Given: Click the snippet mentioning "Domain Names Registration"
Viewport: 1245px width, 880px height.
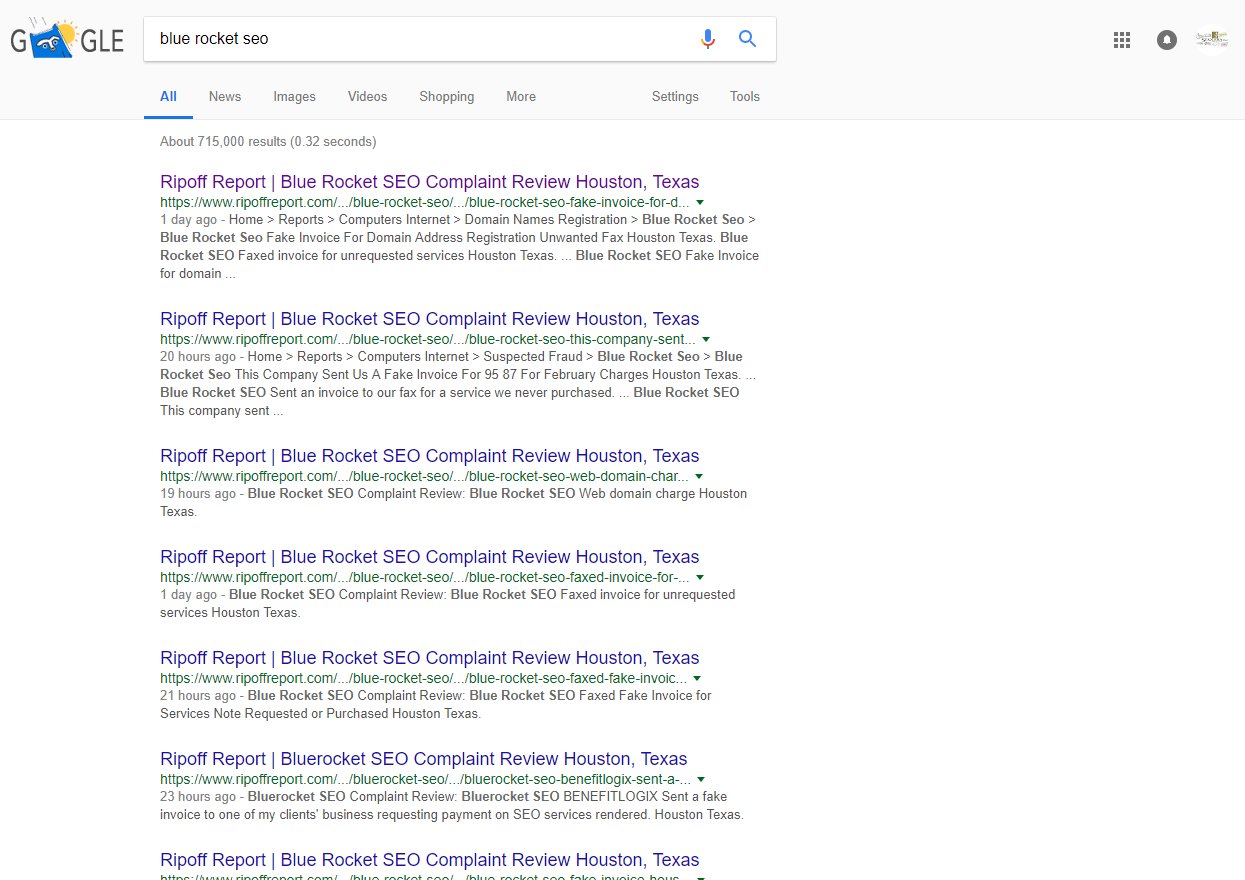Looking at the screenshot, I should pyautogui.click(x=459, y=247).
